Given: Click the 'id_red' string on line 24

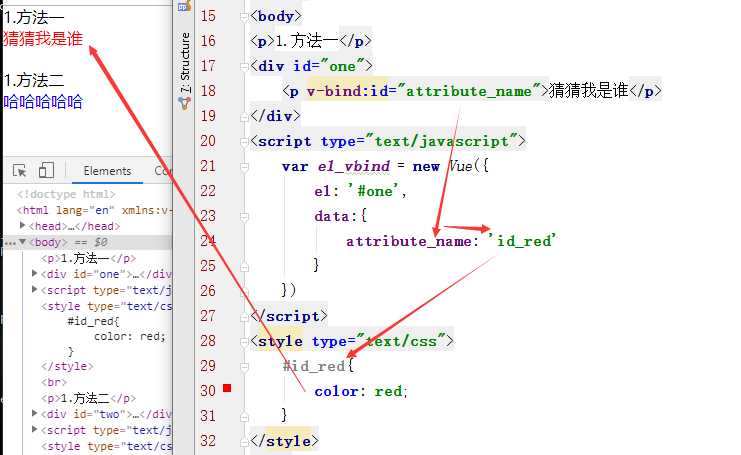Looking at the screenshot, I should point(522,241).
